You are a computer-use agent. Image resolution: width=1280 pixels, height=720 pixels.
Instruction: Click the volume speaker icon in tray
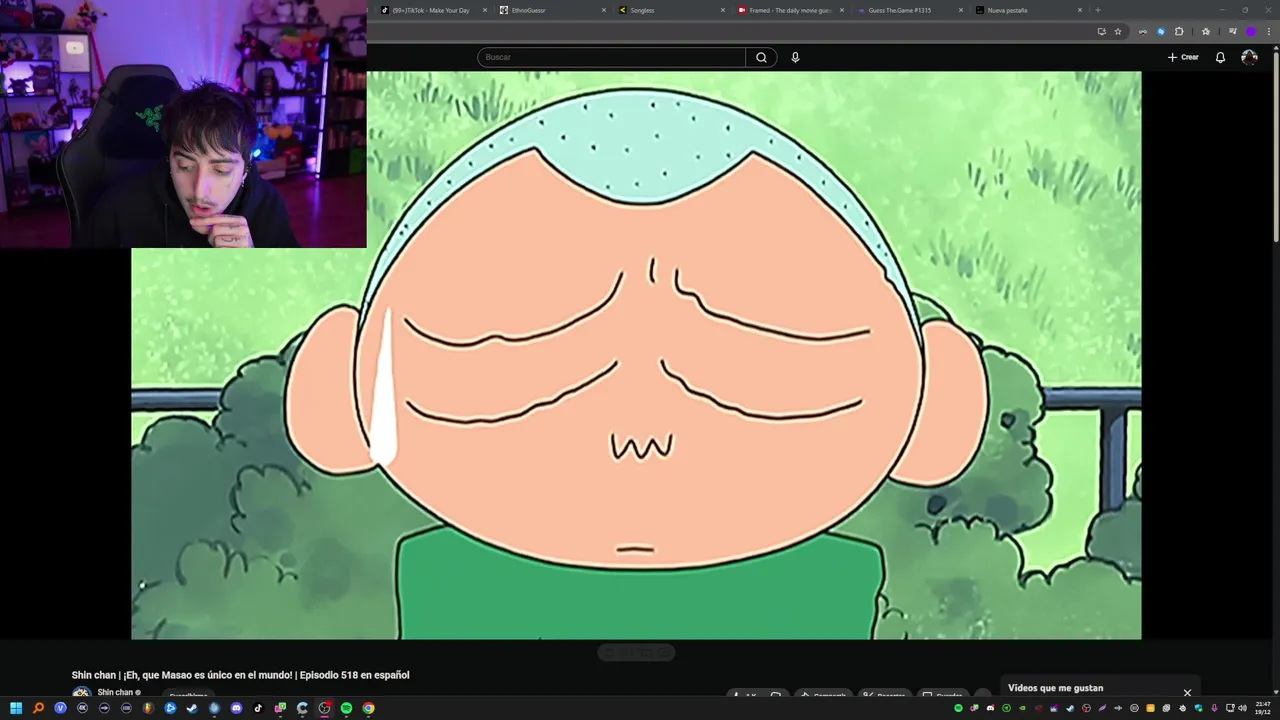(x=1242, y=708)
